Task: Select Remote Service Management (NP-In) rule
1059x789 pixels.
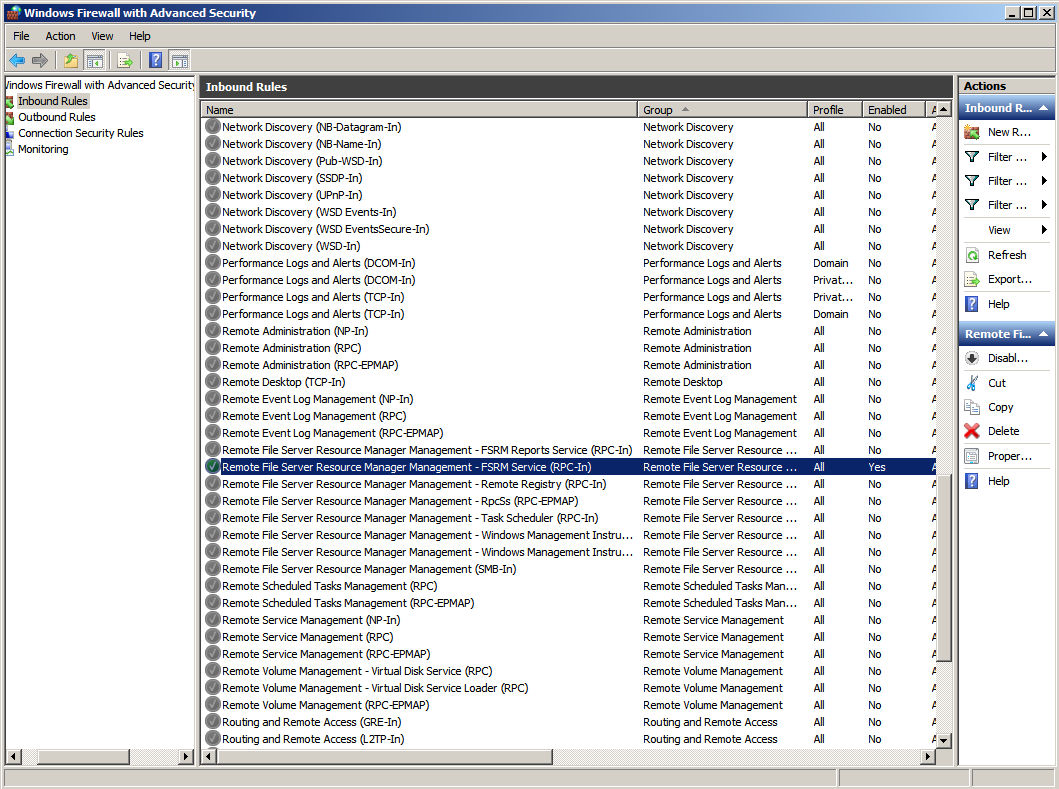Action: [x=311, y=620]
